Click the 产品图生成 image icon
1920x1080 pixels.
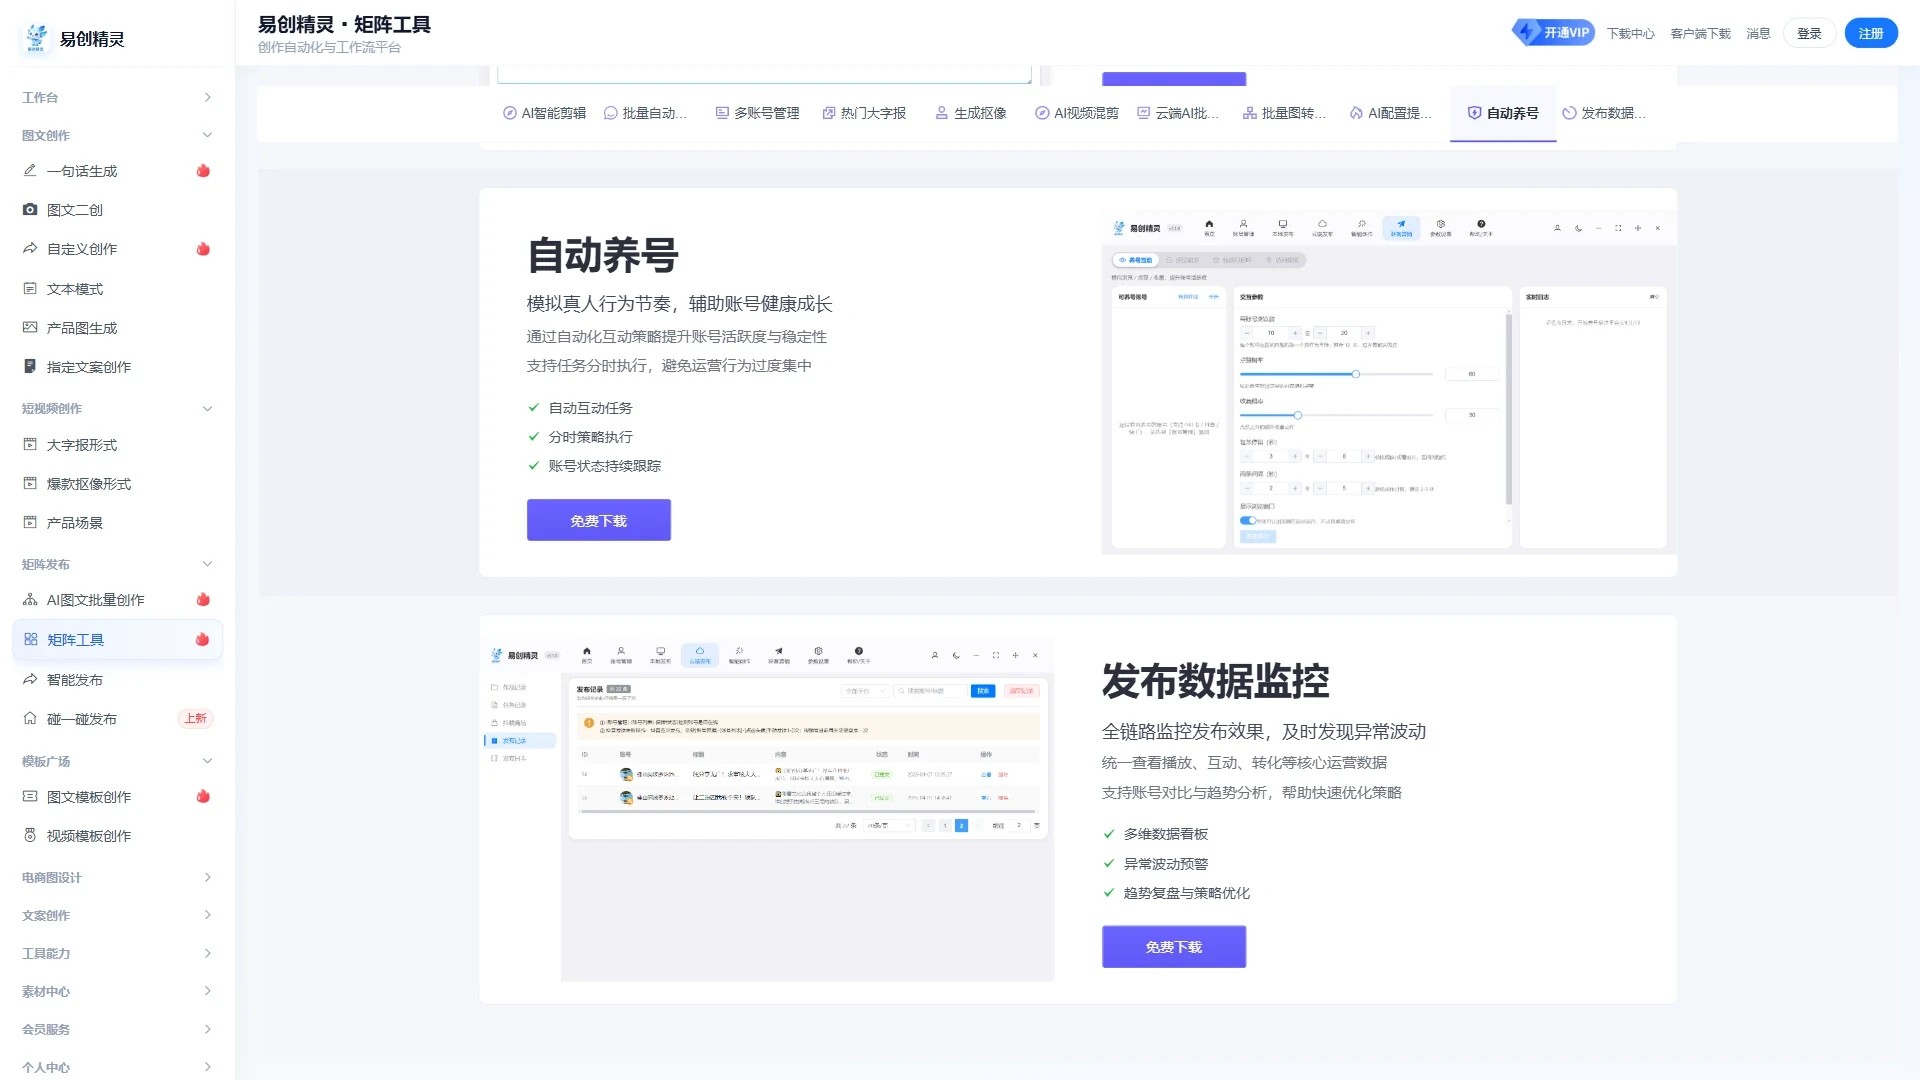(30, 328)
